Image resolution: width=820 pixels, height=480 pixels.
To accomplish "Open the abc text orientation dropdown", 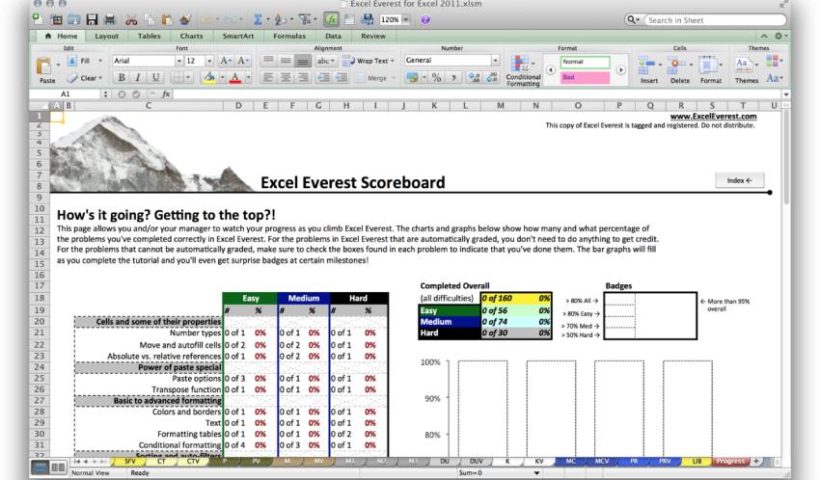I will 325,61.
